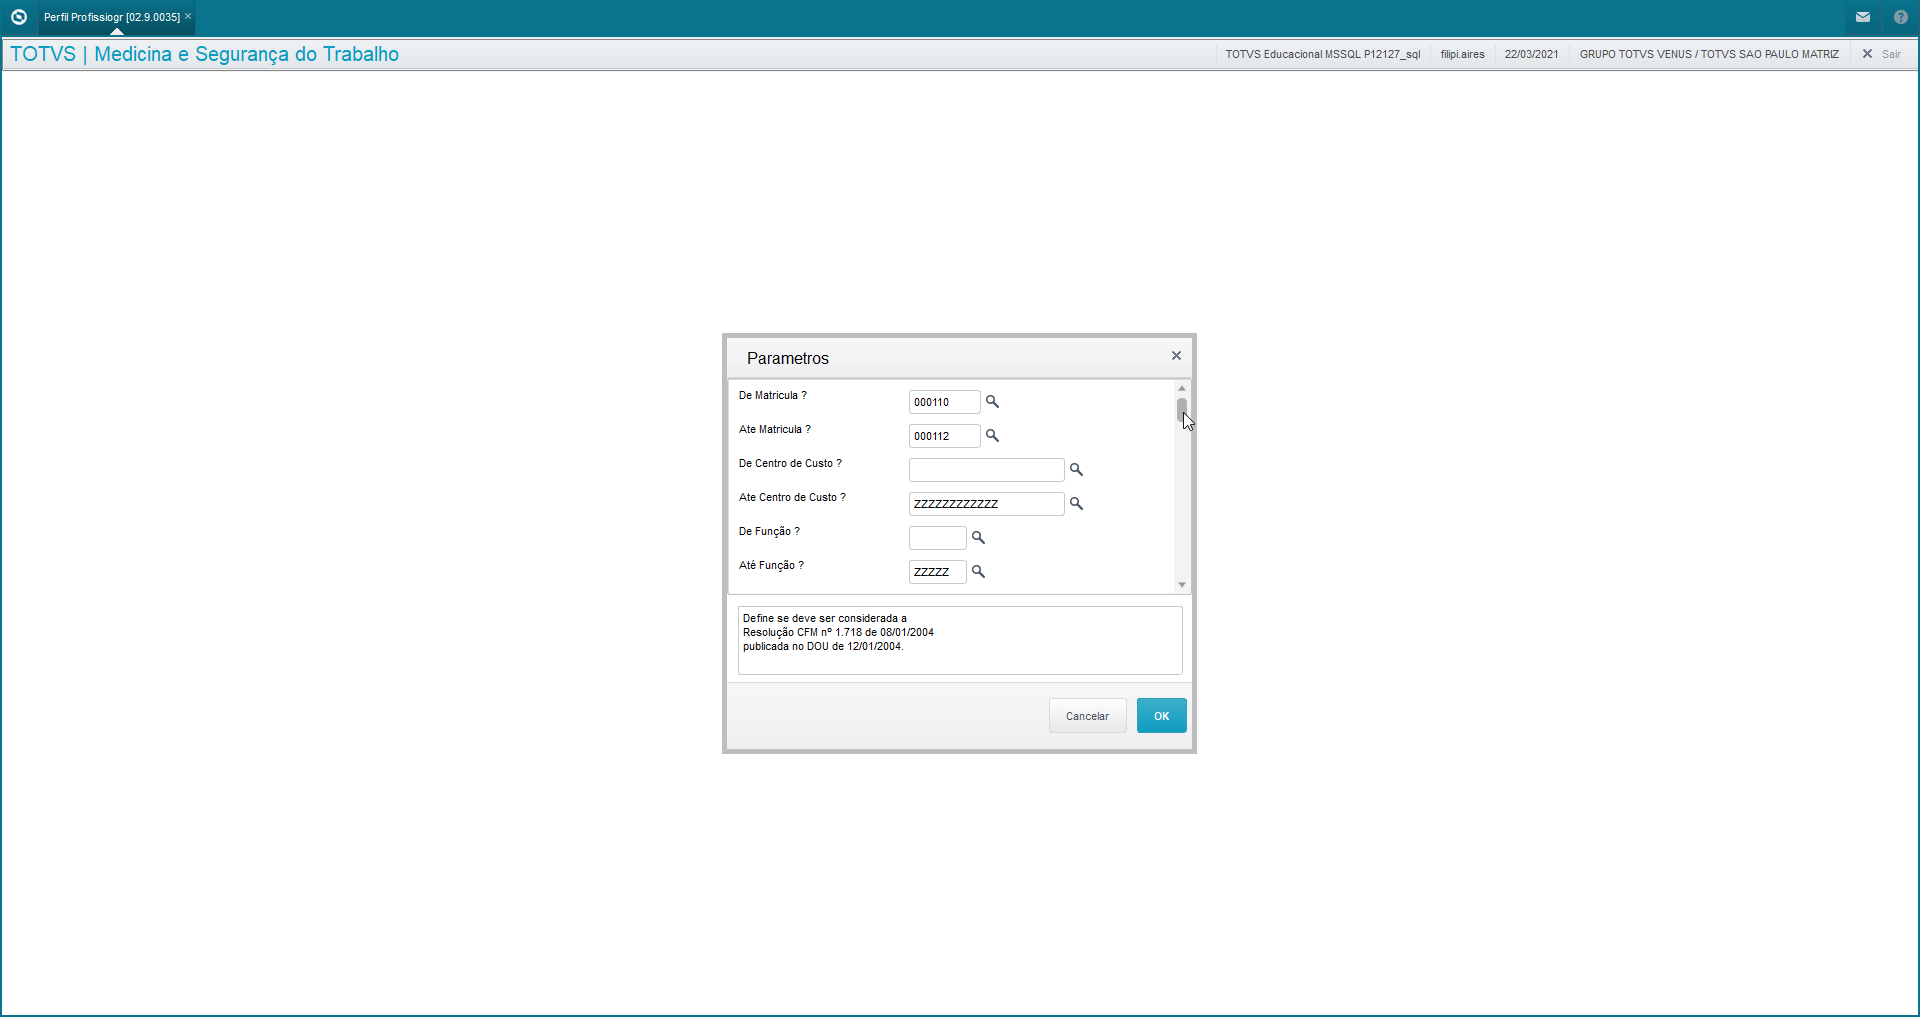Click the TOTVS logo icon
Image resolution: width=1920 pixels, height=1017 pixels.
click(x=18, y=17)
